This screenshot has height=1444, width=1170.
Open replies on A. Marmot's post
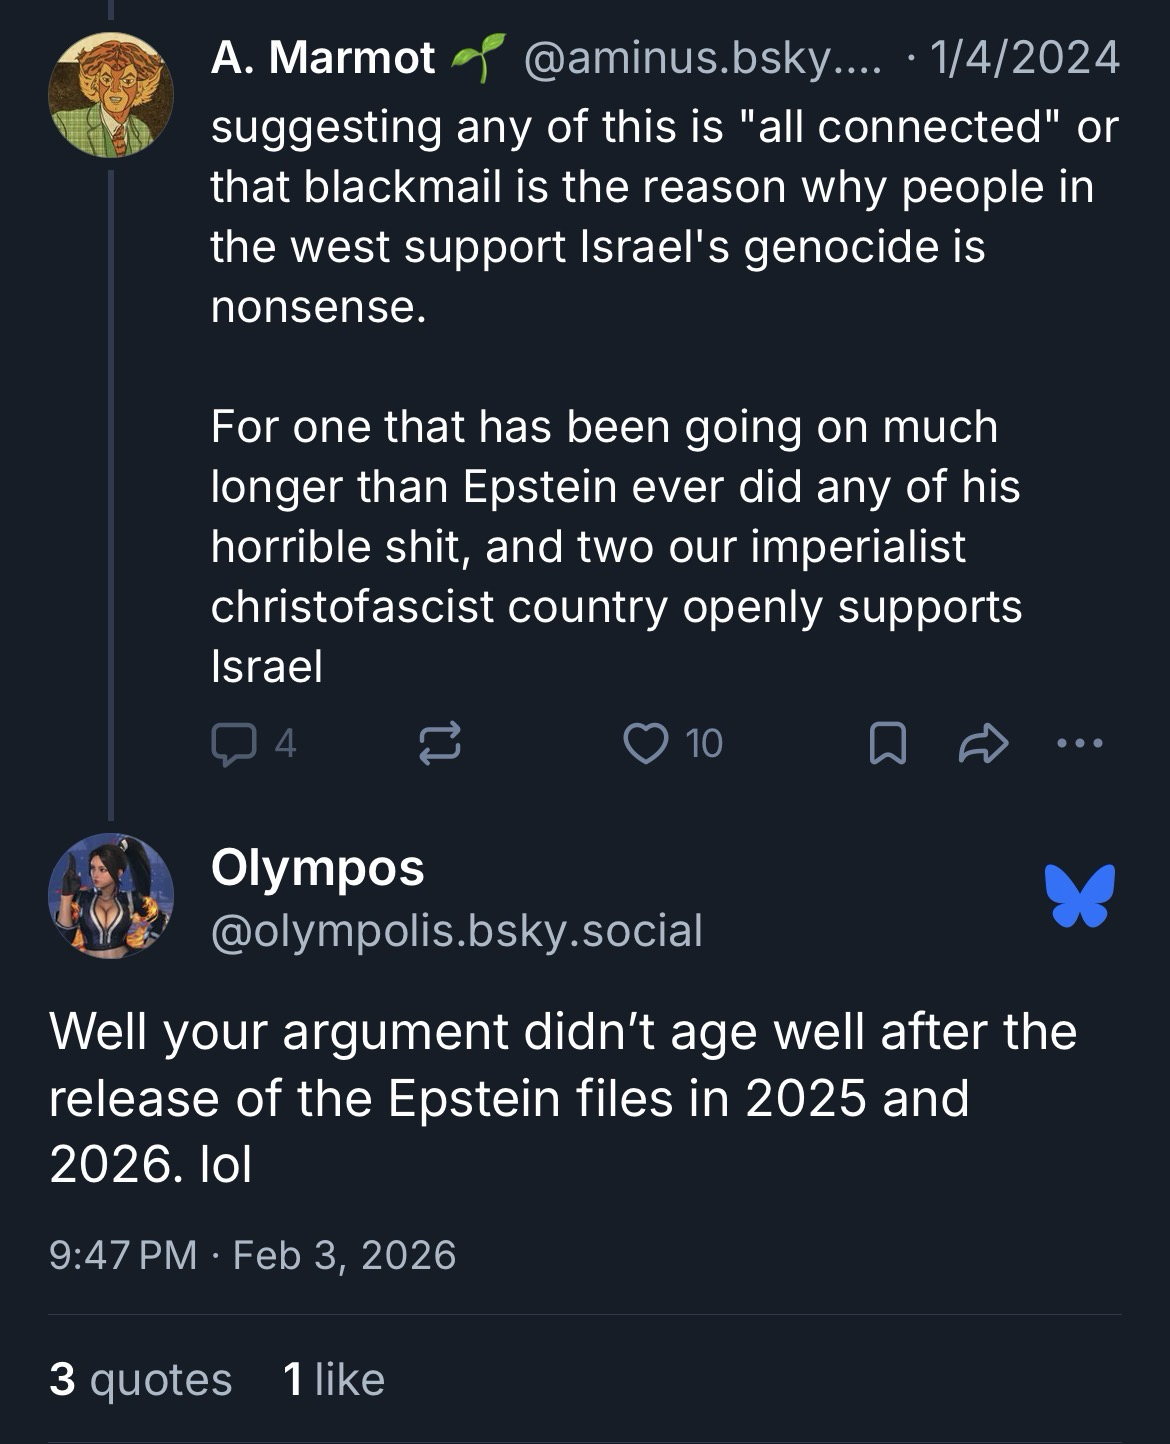(253, 744)
